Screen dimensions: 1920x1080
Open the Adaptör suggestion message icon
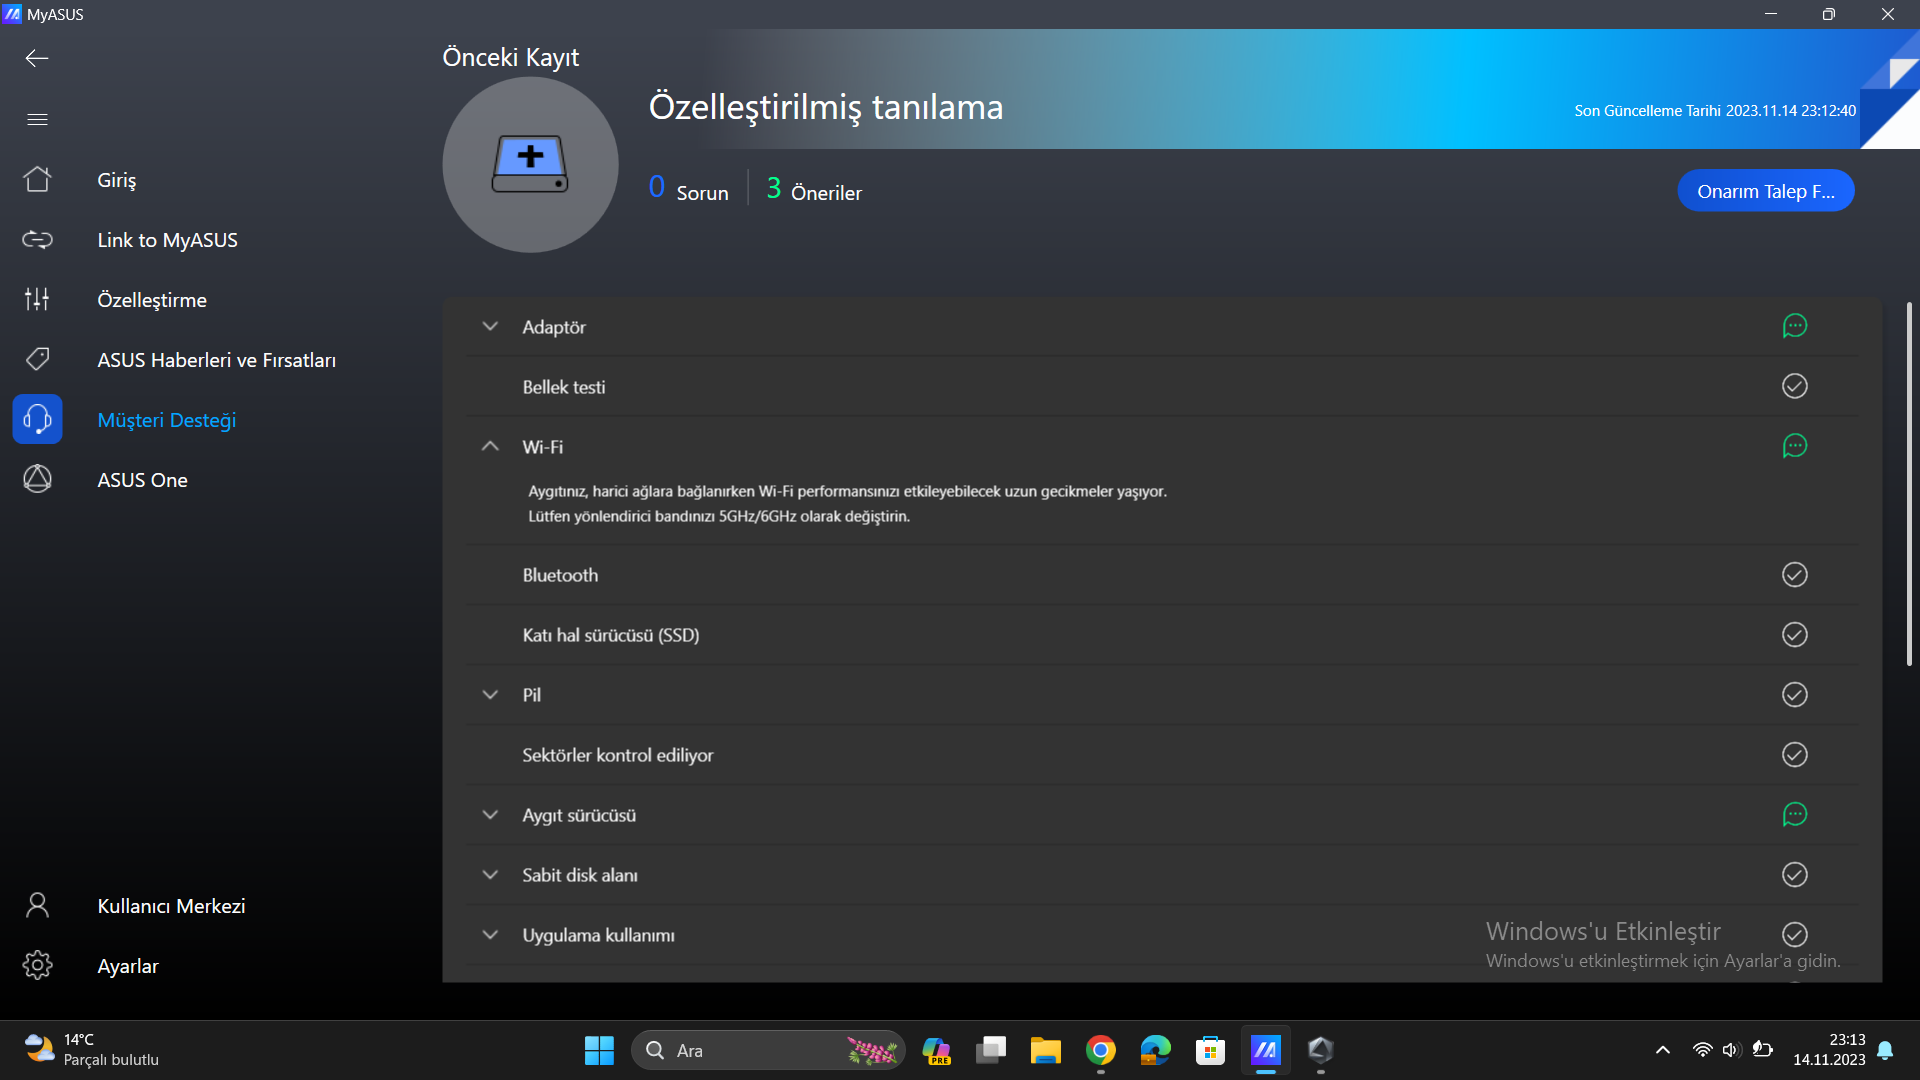click(1794, 326)
